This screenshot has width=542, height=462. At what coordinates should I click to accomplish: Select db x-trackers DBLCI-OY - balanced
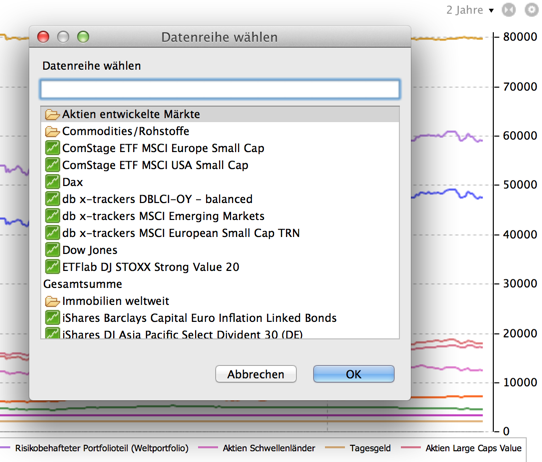coord(220,199)
